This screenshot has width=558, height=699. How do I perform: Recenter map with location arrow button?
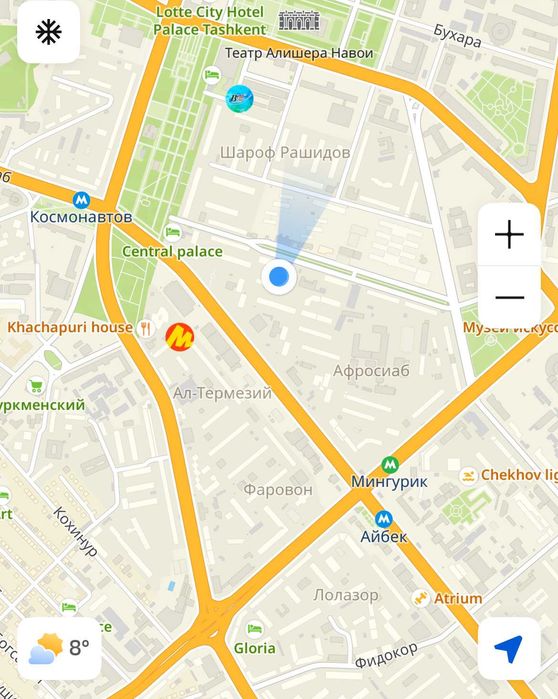point(509,649)
